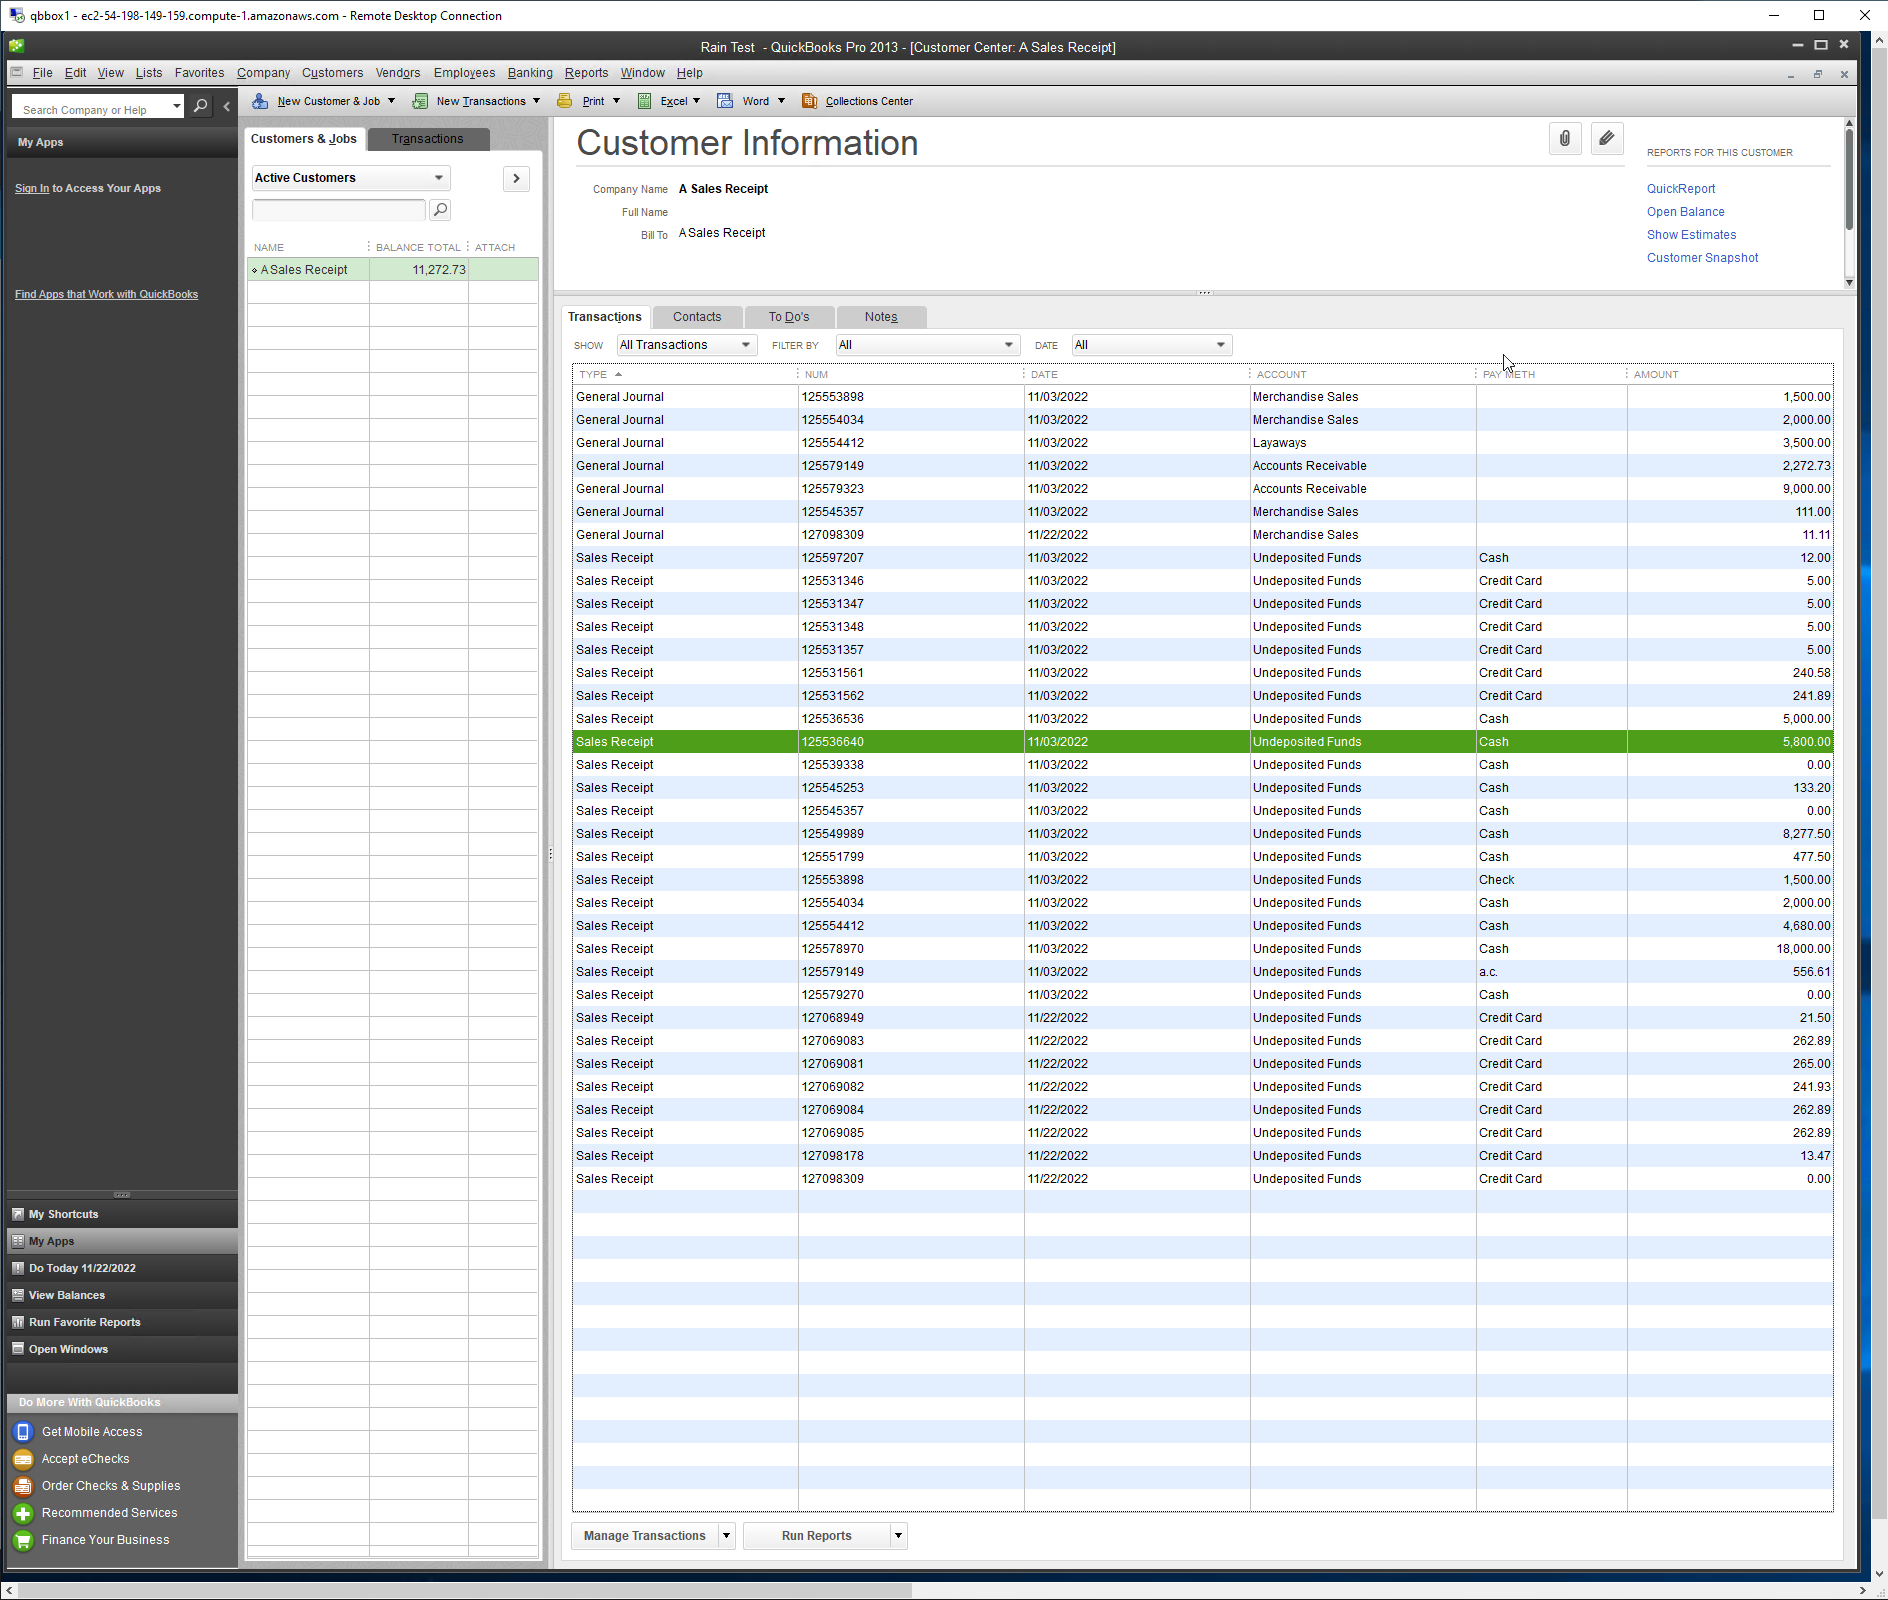Open the Customer Snapshot link
The height and width of the screenshot is (1600, 1888).
coord(1703,258)
